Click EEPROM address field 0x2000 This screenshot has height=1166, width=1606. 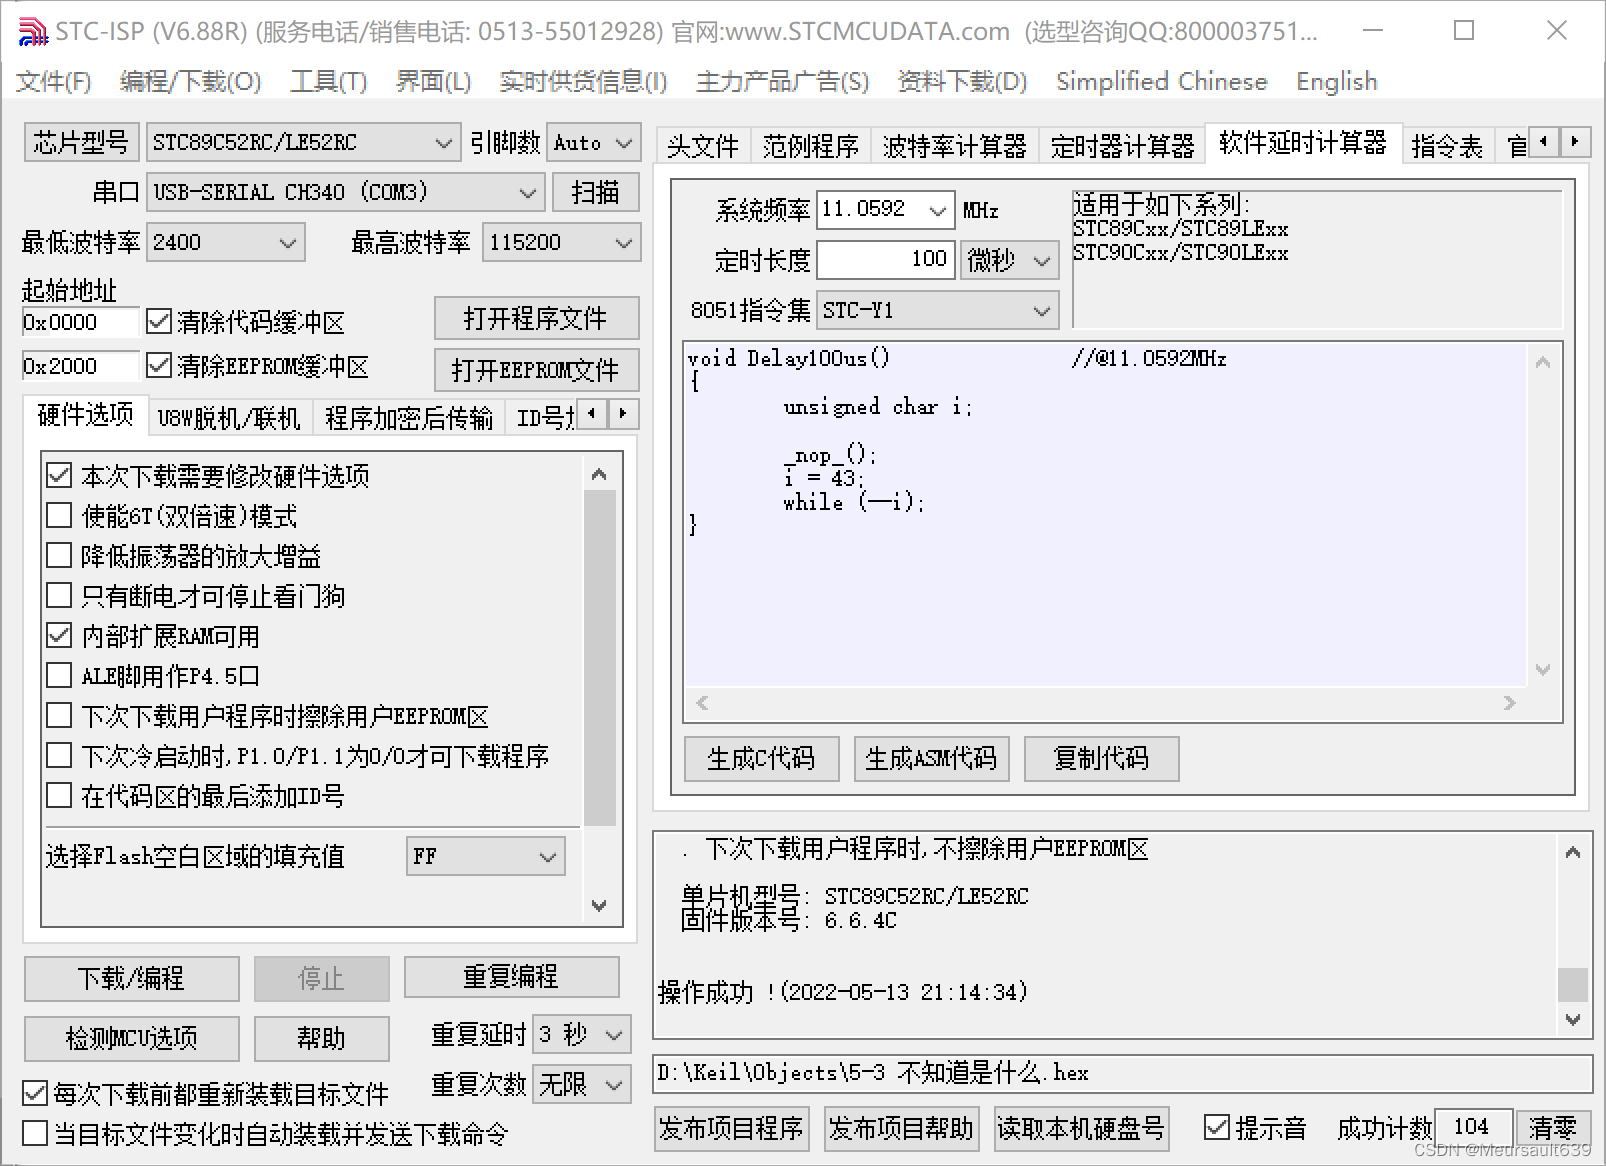[x=80, y=366]
